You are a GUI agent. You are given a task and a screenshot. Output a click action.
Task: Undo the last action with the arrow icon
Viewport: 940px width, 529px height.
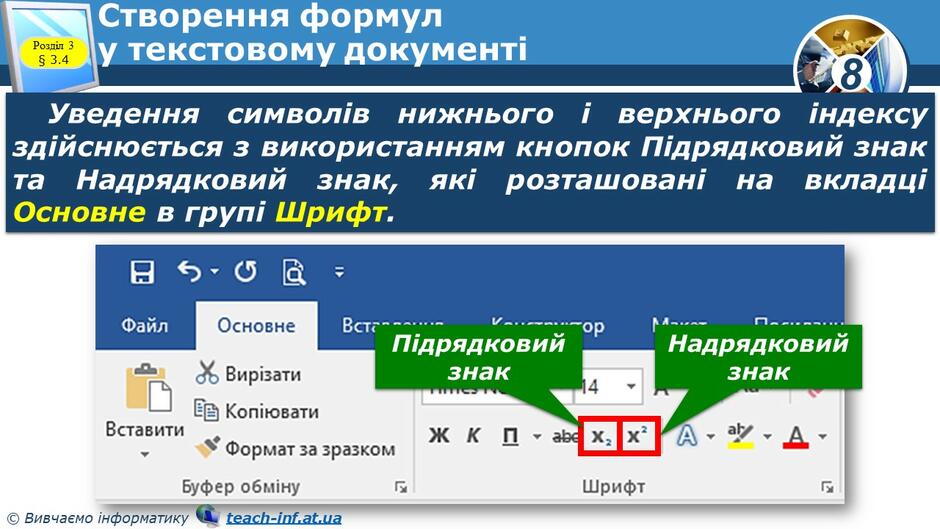(190, 272)
